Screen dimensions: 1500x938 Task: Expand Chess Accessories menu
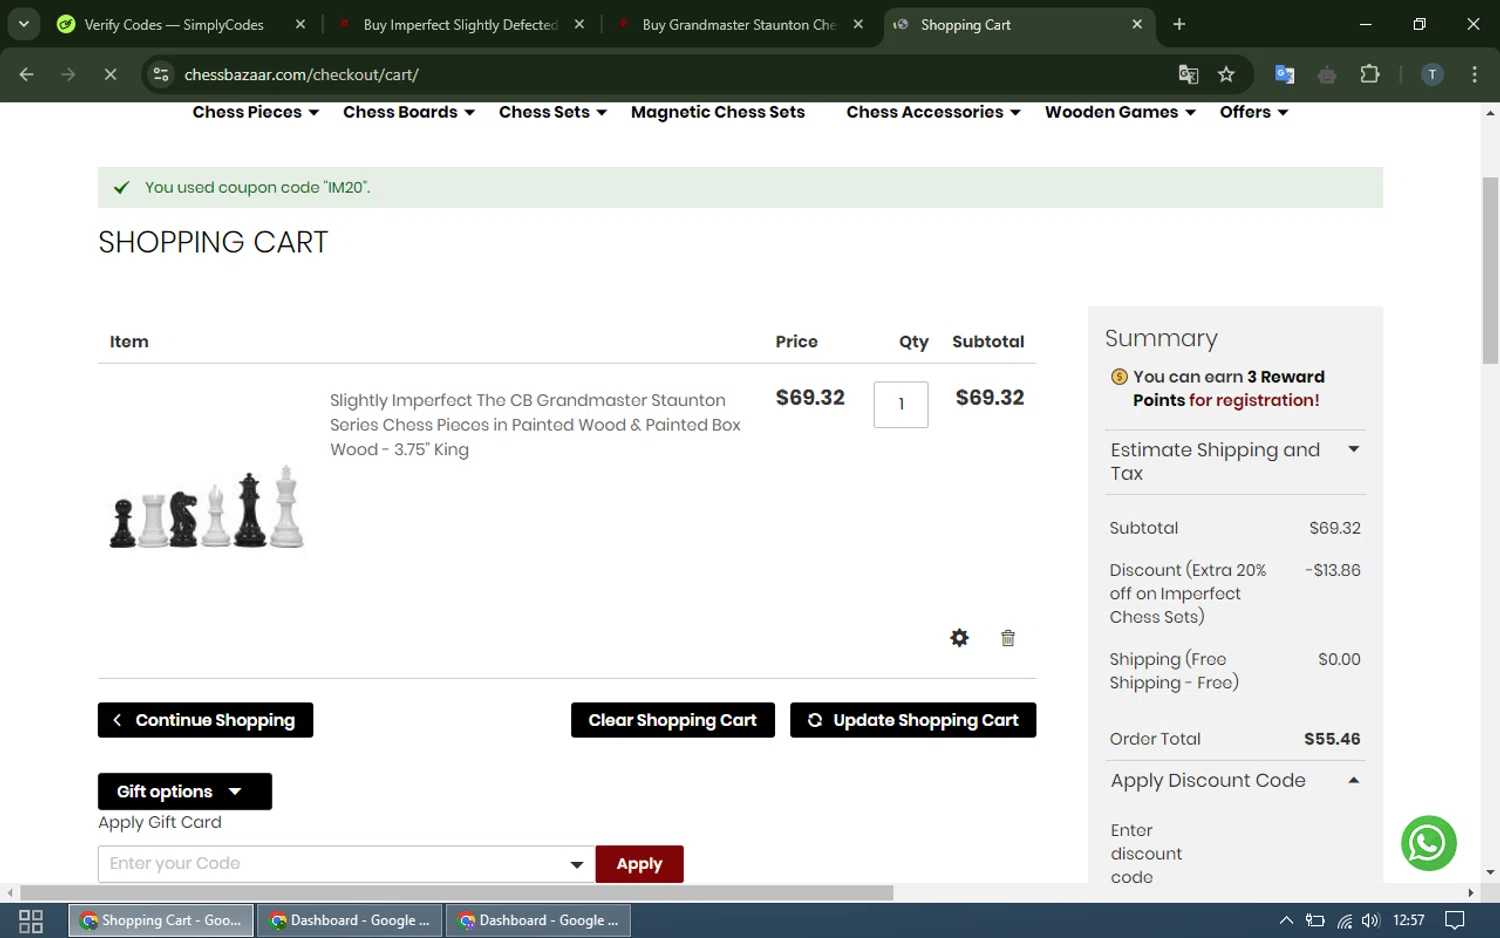(x=933, y=112)
